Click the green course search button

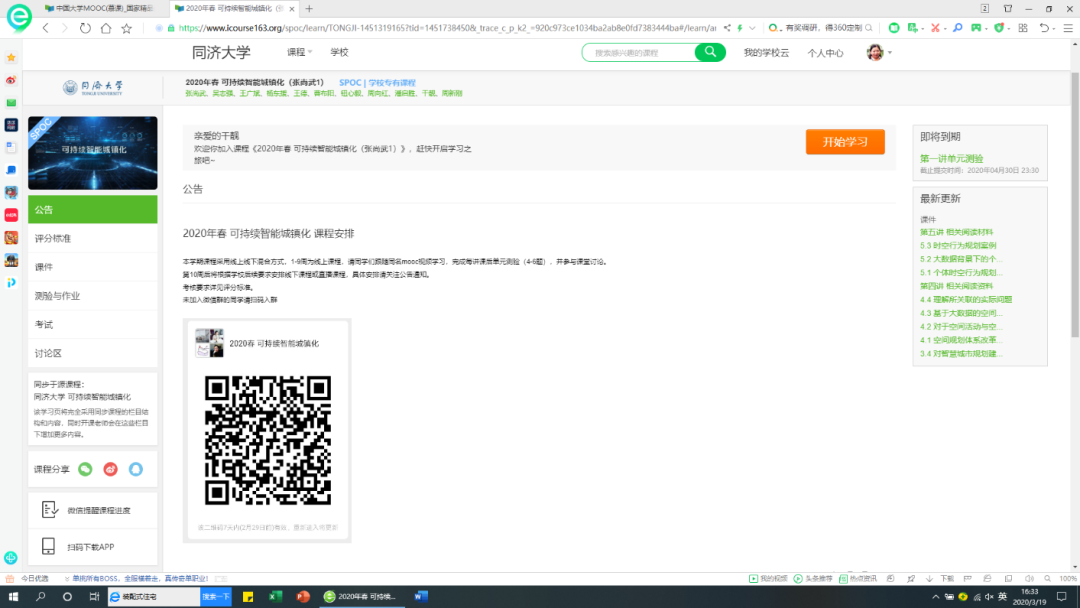710,52
